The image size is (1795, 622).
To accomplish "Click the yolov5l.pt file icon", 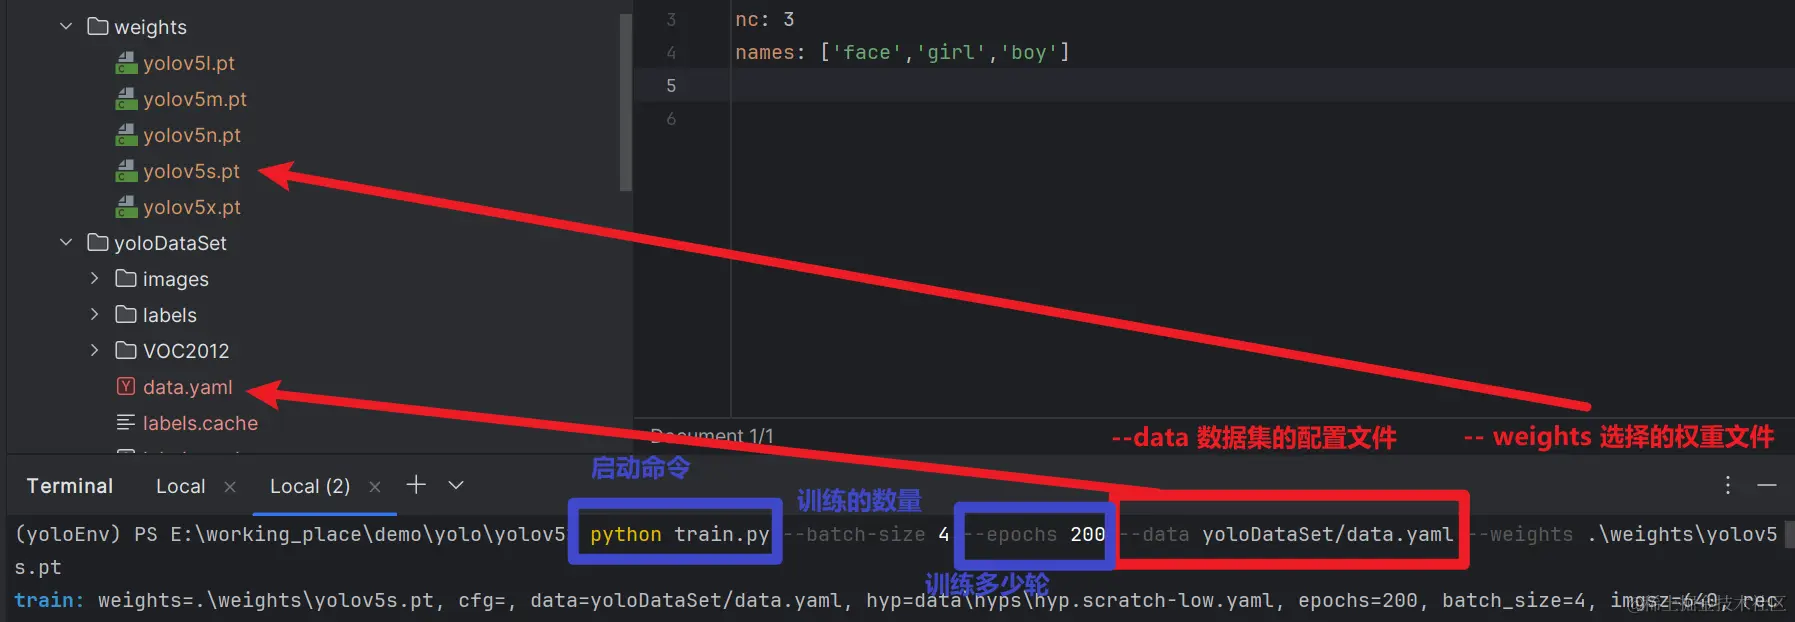I will point(126,64).
